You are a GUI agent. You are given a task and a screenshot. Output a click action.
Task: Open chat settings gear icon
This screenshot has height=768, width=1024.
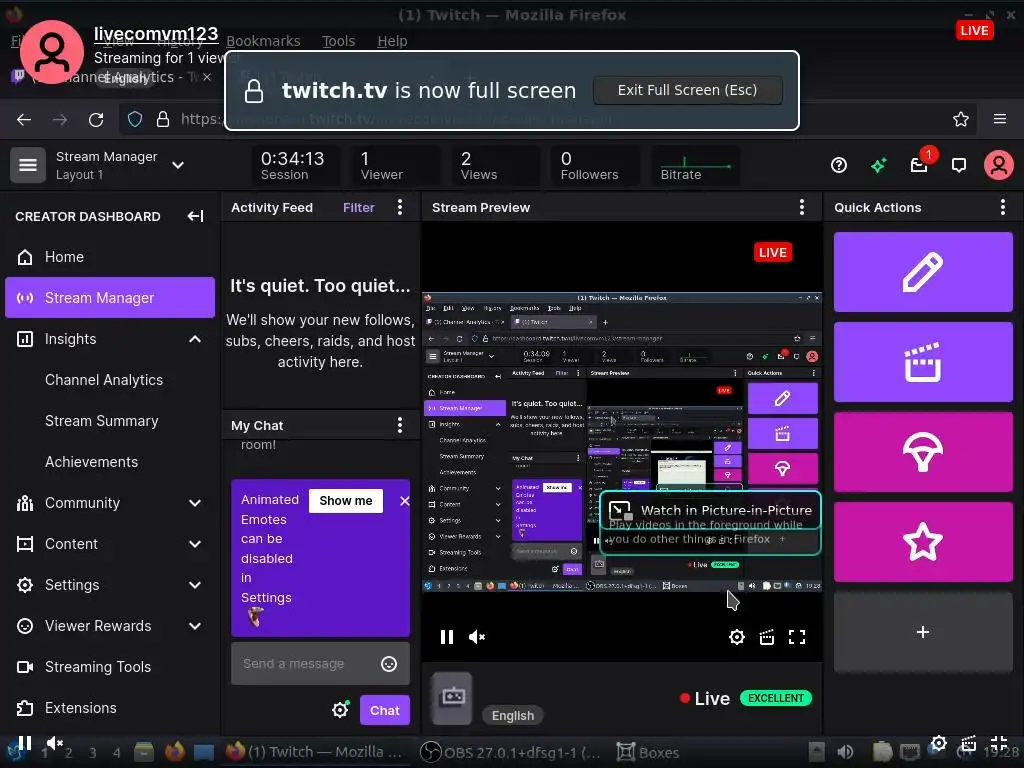click(340, 710)
